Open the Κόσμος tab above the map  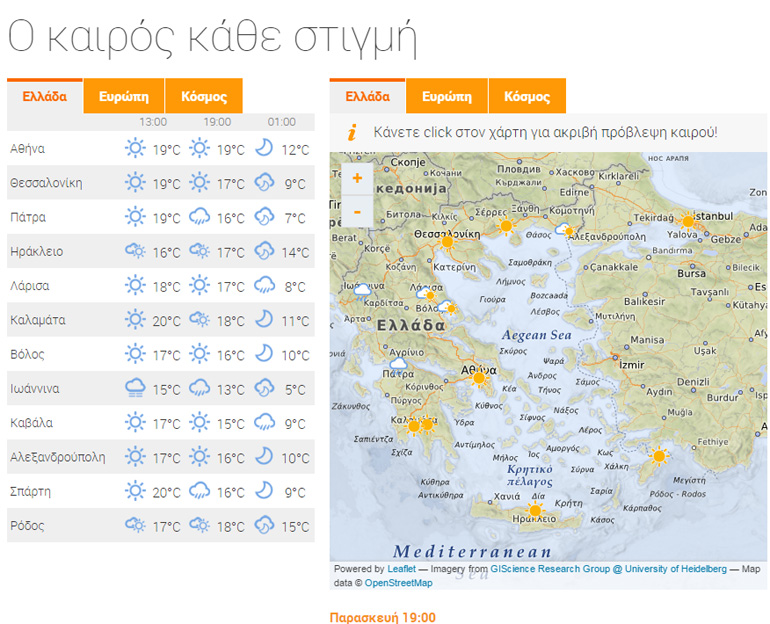[527, 97]
